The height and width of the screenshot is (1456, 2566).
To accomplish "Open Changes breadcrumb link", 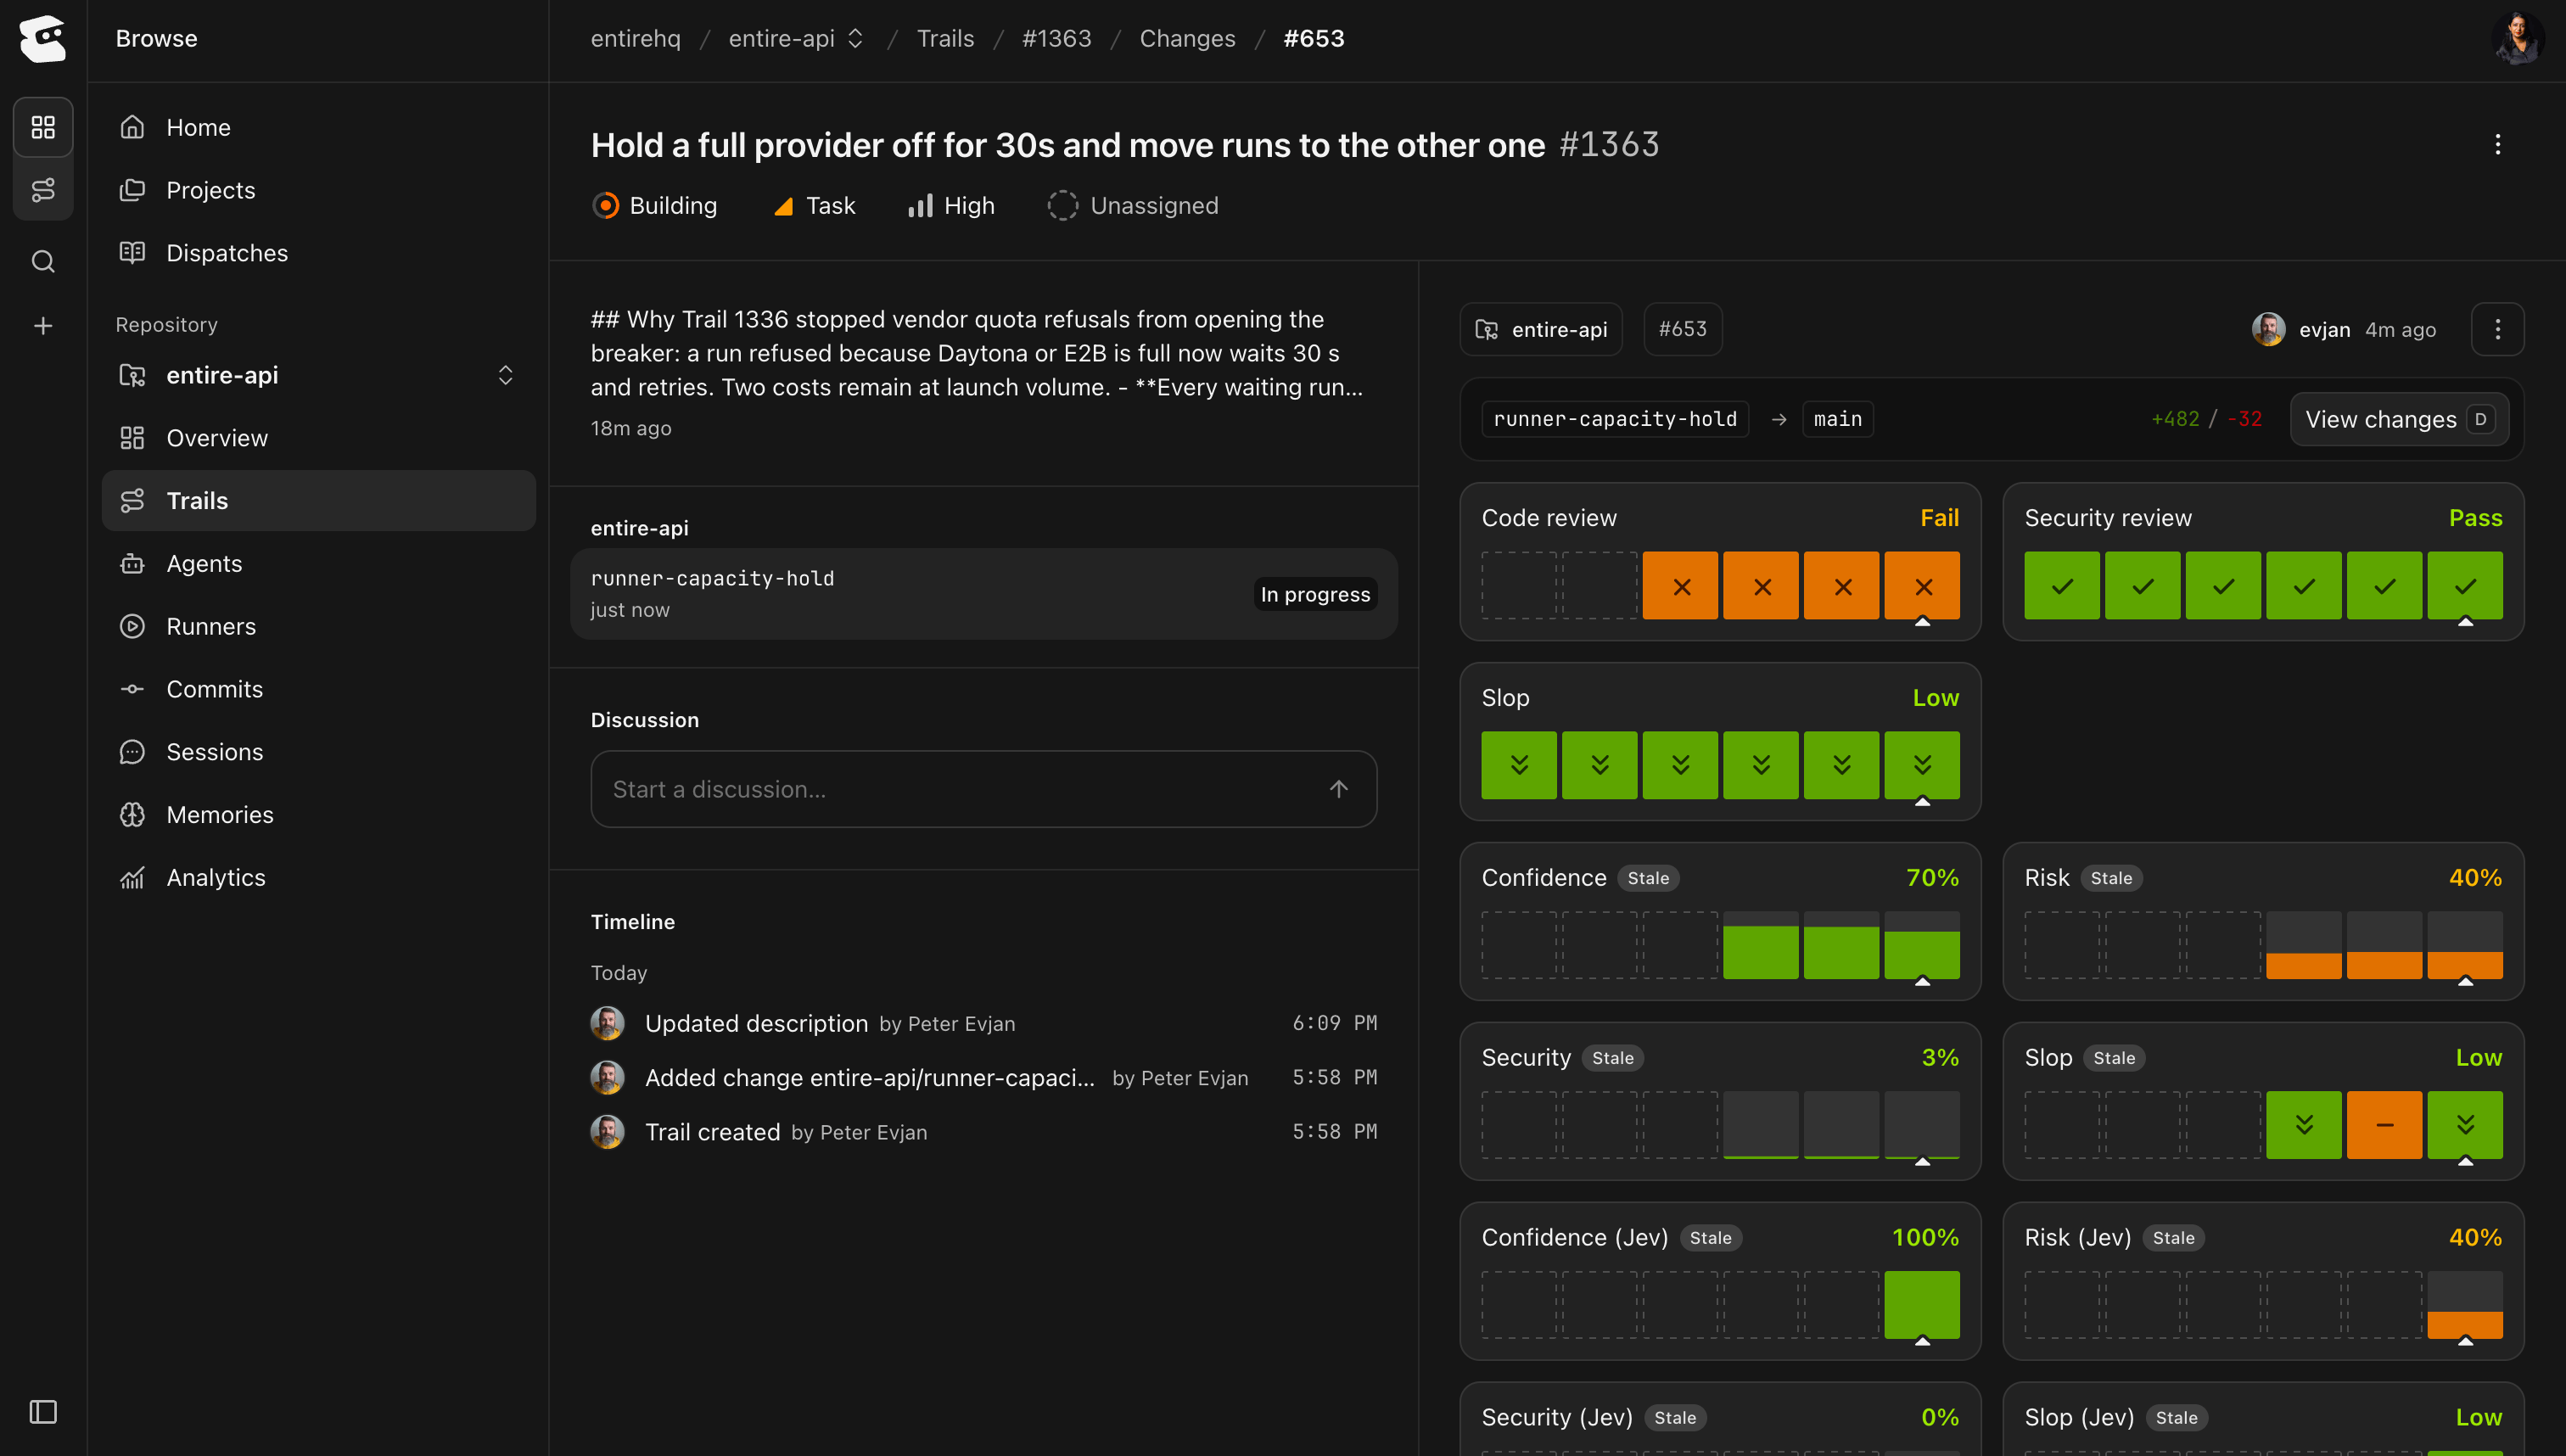I will 1187,38.
